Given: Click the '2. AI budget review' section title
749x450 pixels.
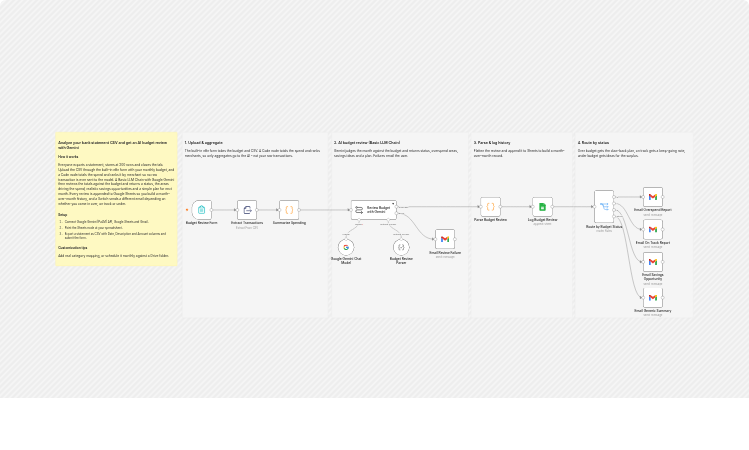Looking at the screenshot, I should click(367, 143).
